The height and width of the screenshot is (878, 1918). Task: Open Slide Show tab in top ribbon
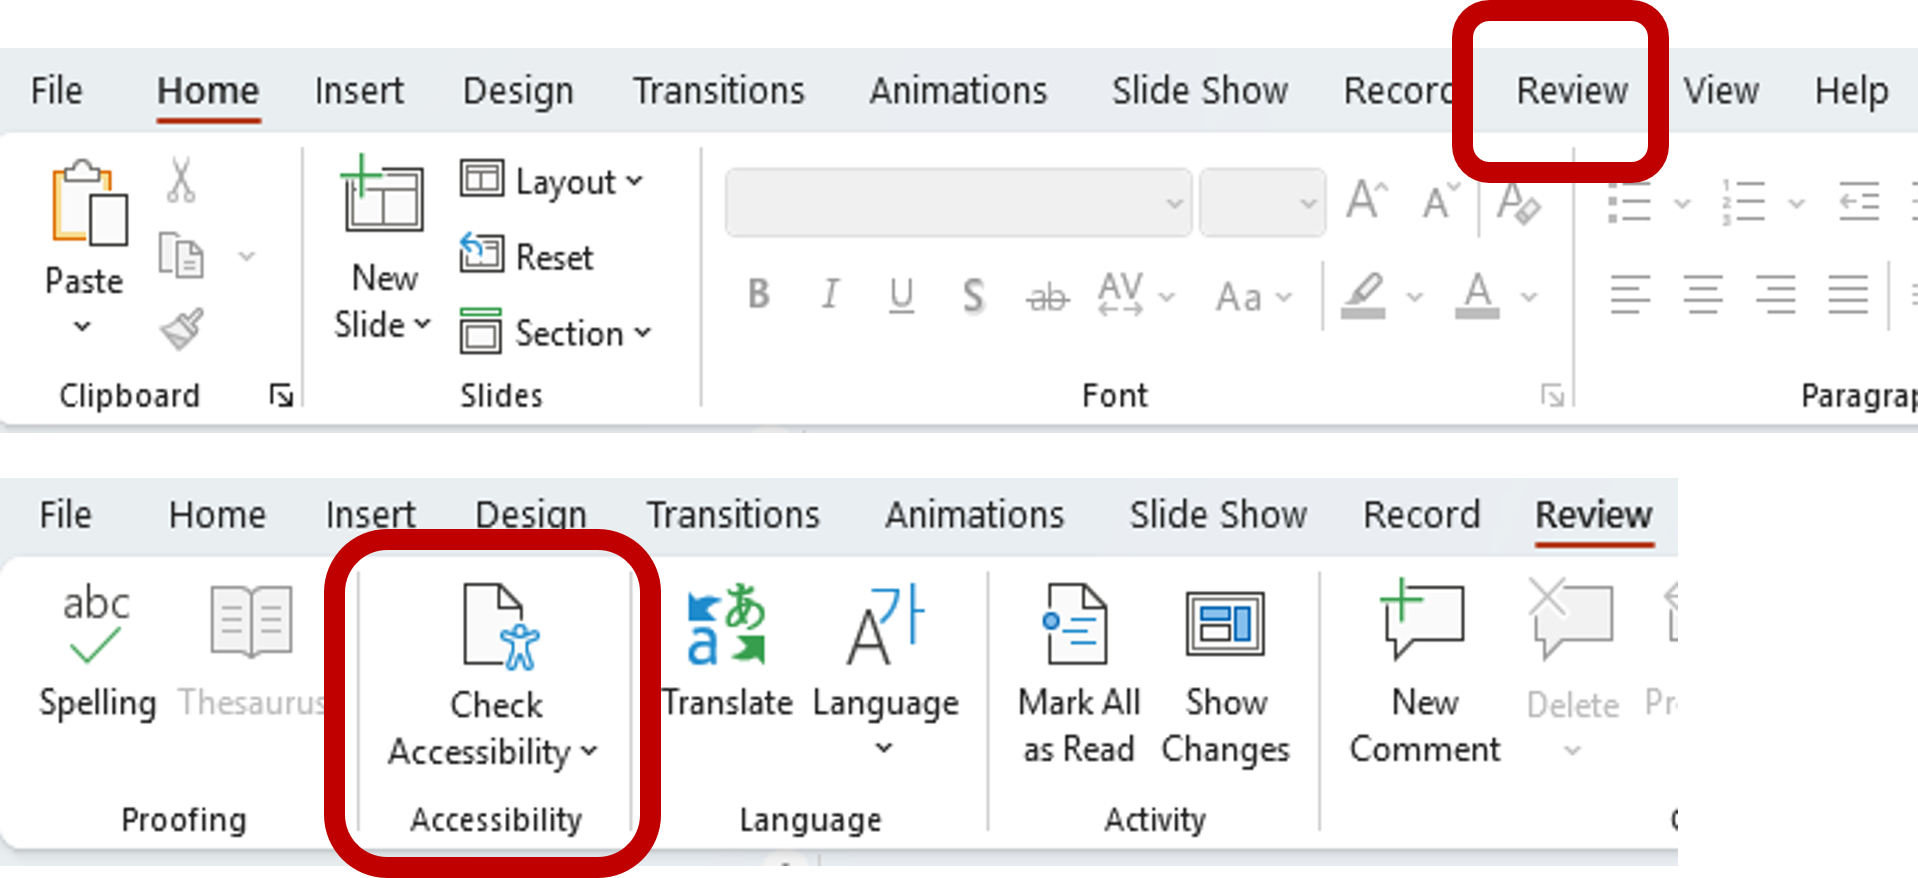pos(1200,91)
